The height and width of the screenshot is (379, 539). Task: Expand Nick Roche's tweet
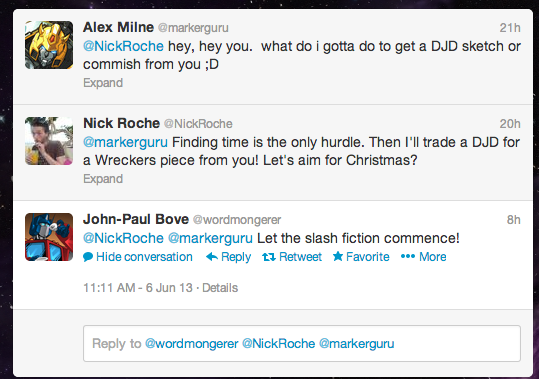pos(103,179)
